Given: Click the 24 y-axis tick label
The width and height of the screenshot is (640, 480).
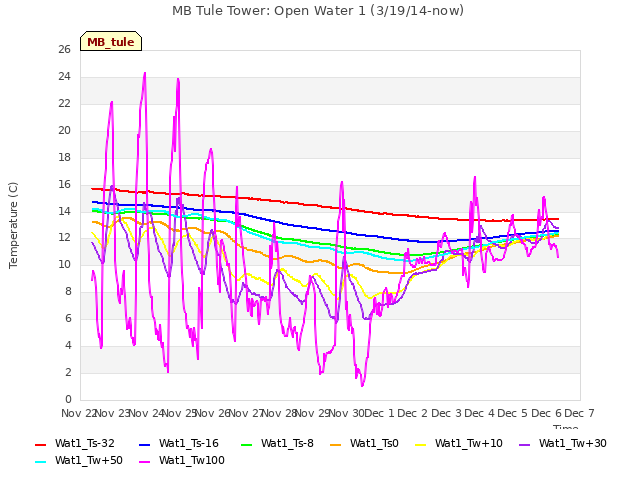Looking at the screenshot, I should tap(64, 76).
